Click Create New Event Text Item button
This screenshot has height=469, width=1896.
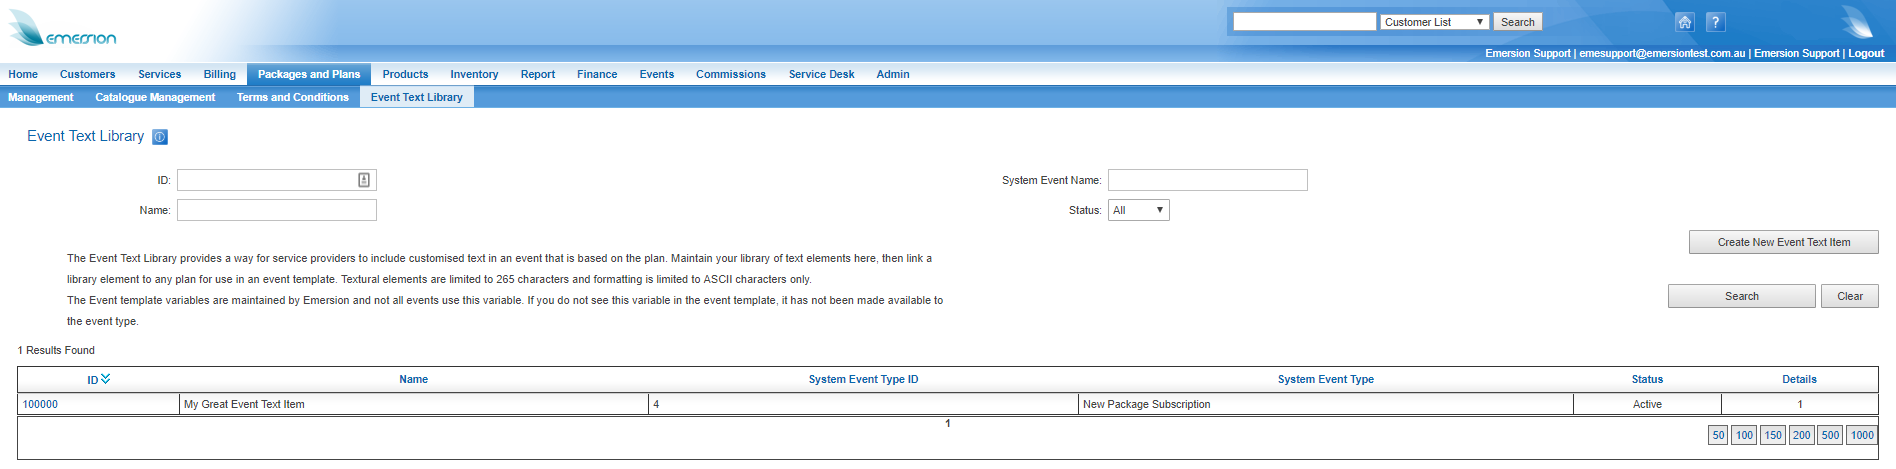[x=1783, y=242]
